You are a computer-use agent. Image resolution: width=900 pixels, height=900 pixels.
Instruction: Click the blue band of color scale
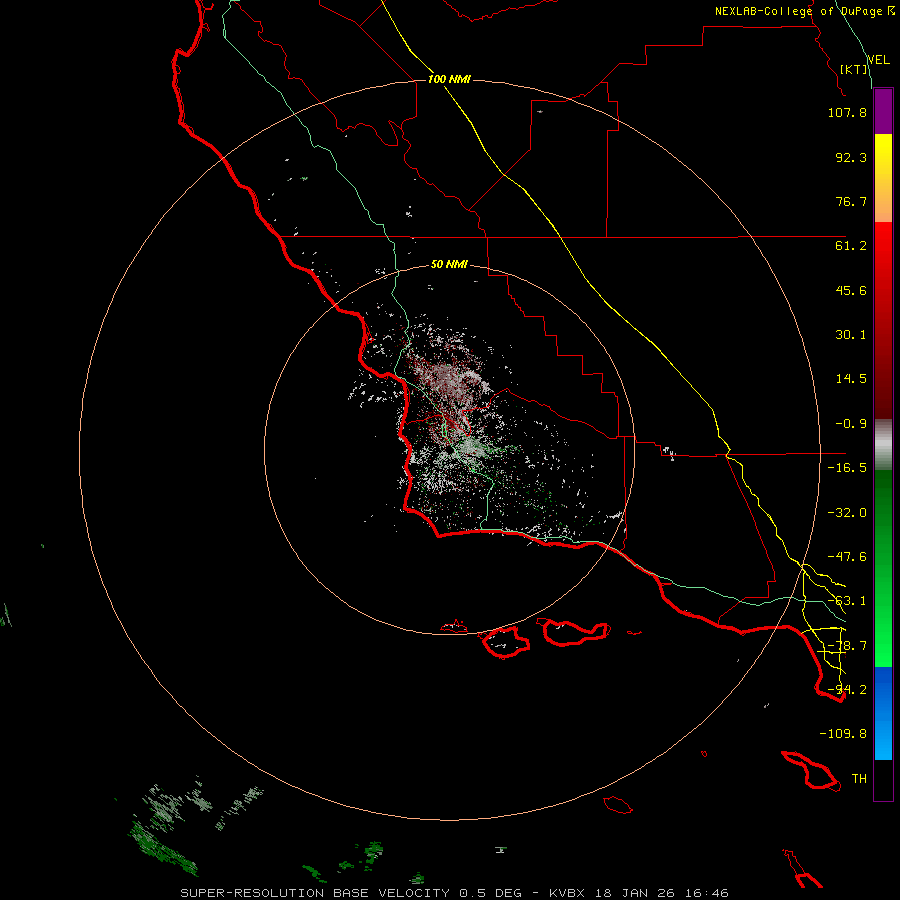point(883,713)
